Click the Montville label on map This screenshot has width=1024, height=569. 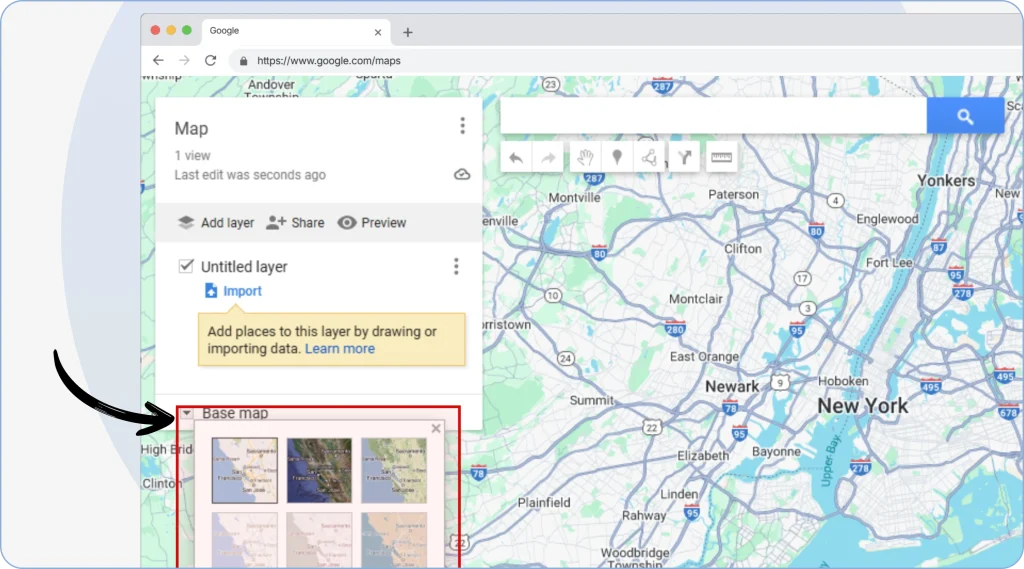pos(574,197)
